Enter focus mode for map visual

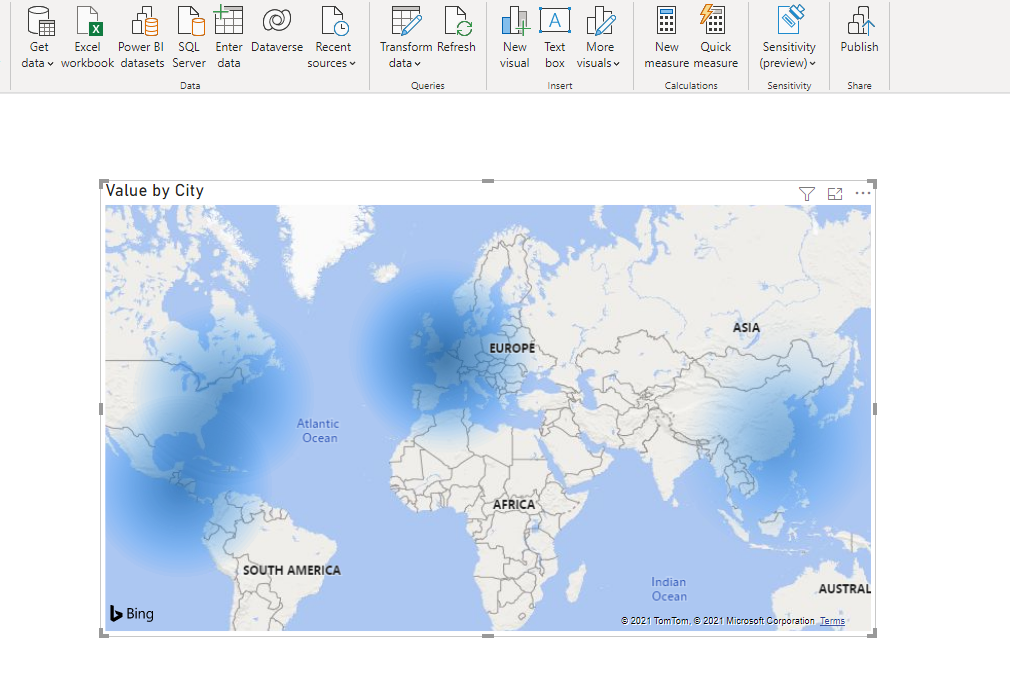[835, 194]
